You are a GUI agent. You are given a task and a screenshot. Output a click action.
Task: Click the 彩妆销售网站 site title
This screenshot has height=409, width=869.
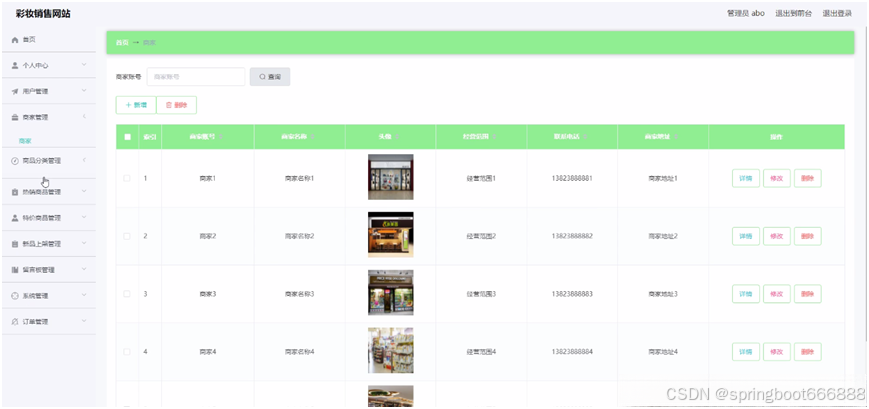[43, 13]
